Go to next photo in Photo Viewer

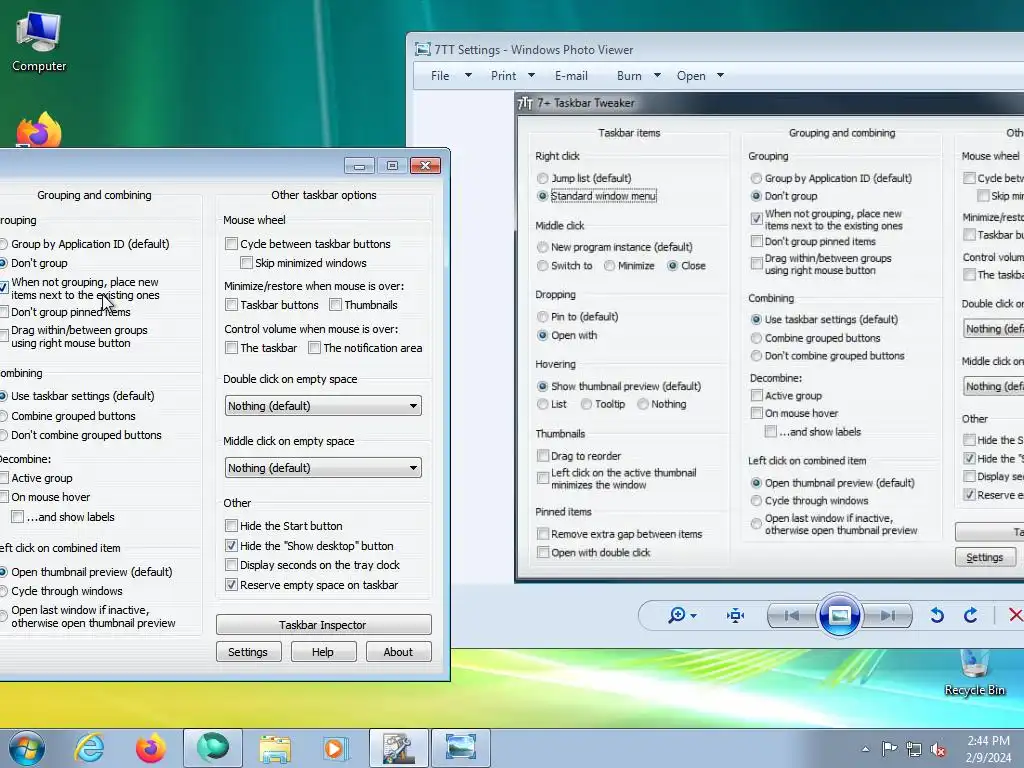pos(887,615)
